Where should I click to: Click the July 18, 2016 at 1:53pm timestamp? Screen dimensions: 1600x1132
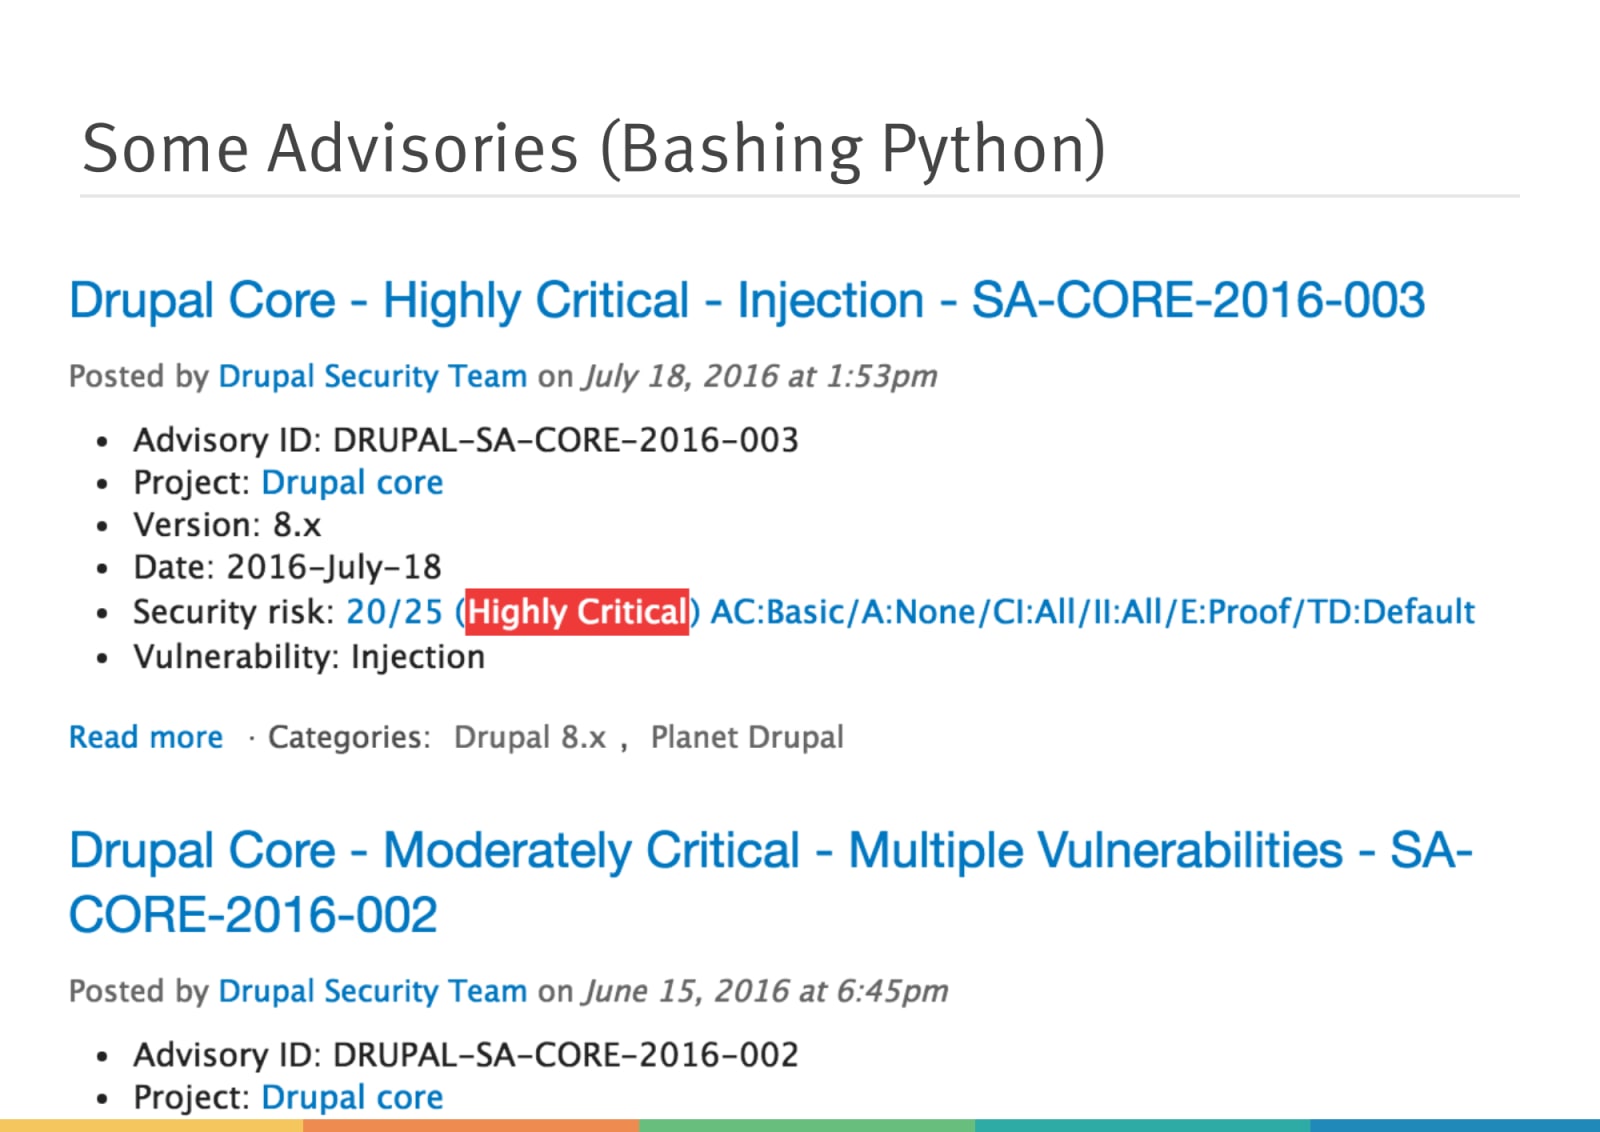[x=761, y=377]
